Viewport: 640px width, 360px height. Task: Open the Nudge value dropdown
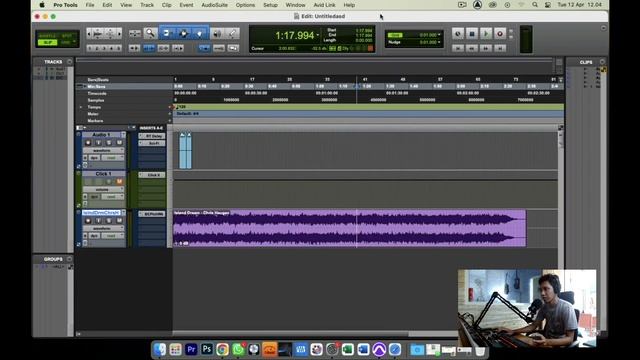(x=439, y=42)
